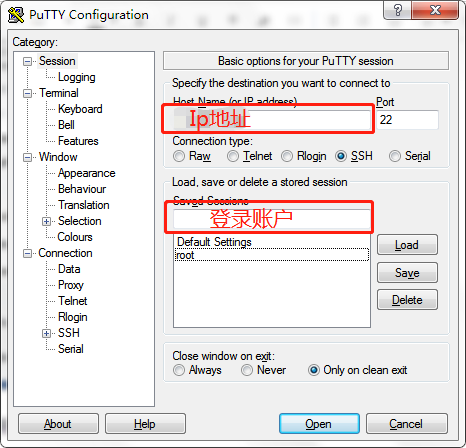Image resolution: width=466 pixels, height=448 pixels.
Task: Open the SSH category in tree
Action: tap(69, 333)
